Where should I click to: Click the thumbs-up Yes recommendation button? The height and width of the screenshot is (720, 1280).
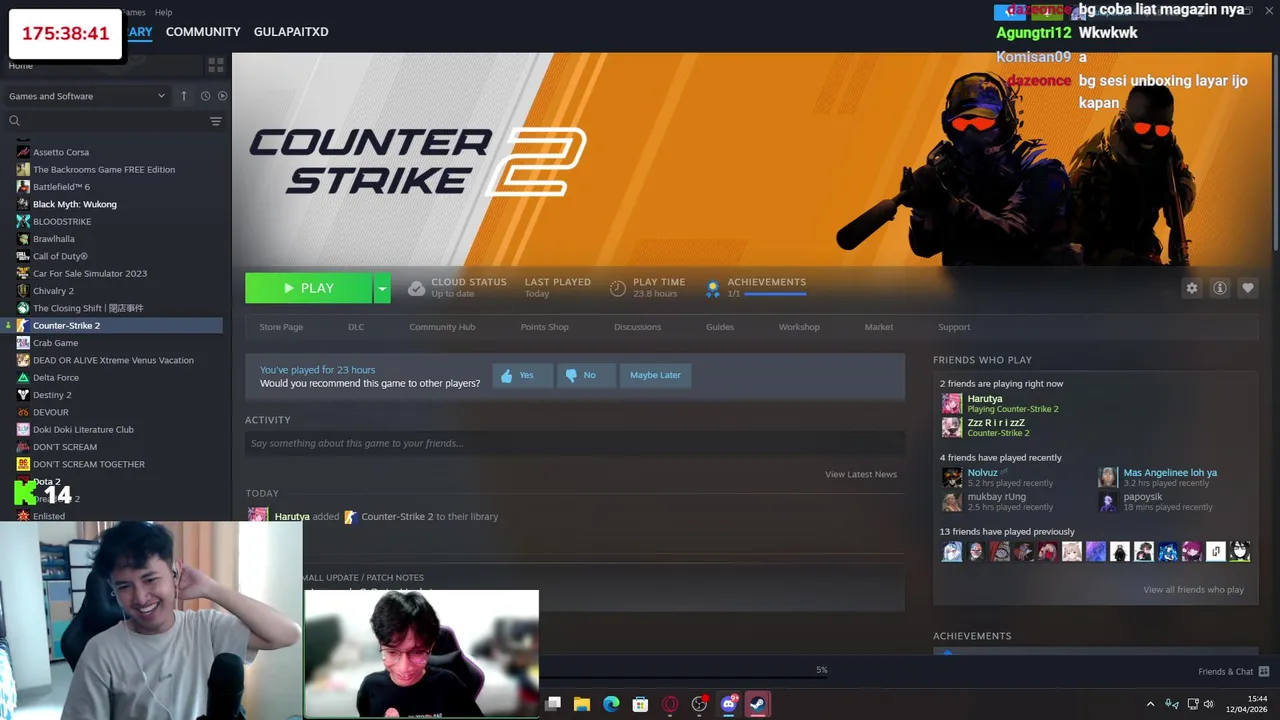[521, 375]
